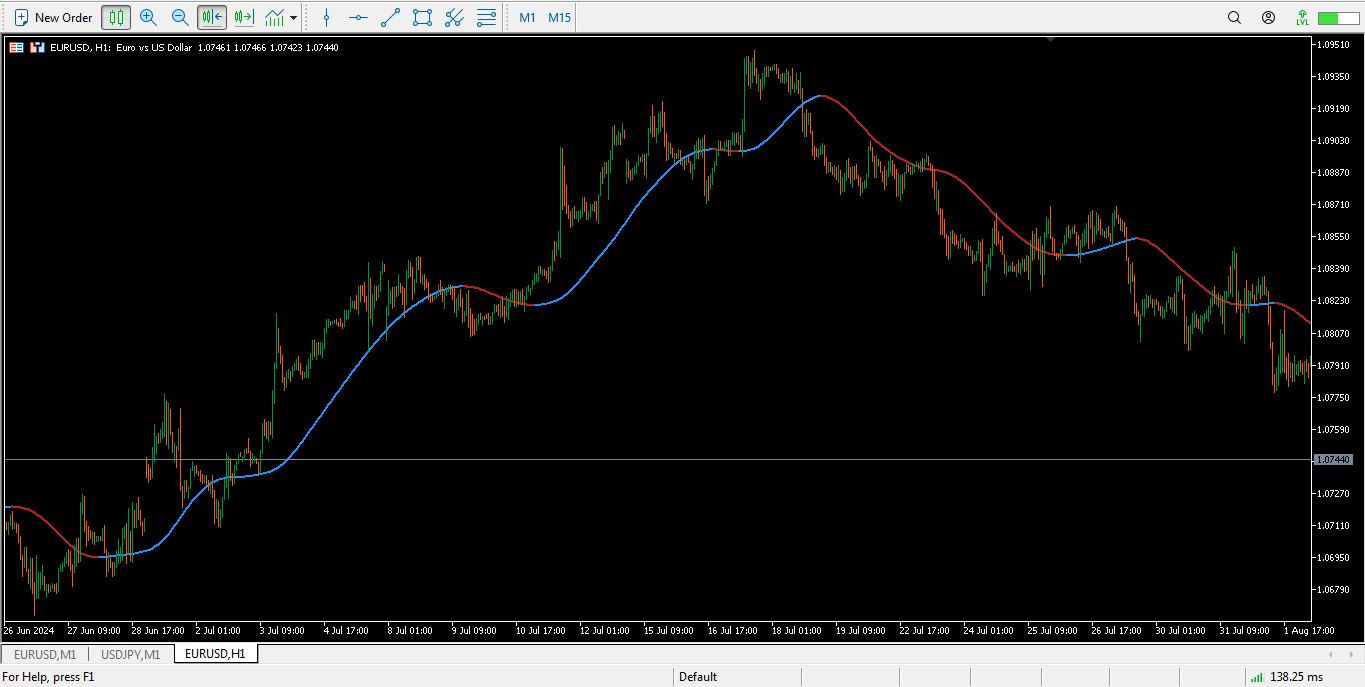The width and height of the screenshot is (1365, 687).
Task: Click the 1.06790 price axis label
Action: click(x=1332, y=589)
